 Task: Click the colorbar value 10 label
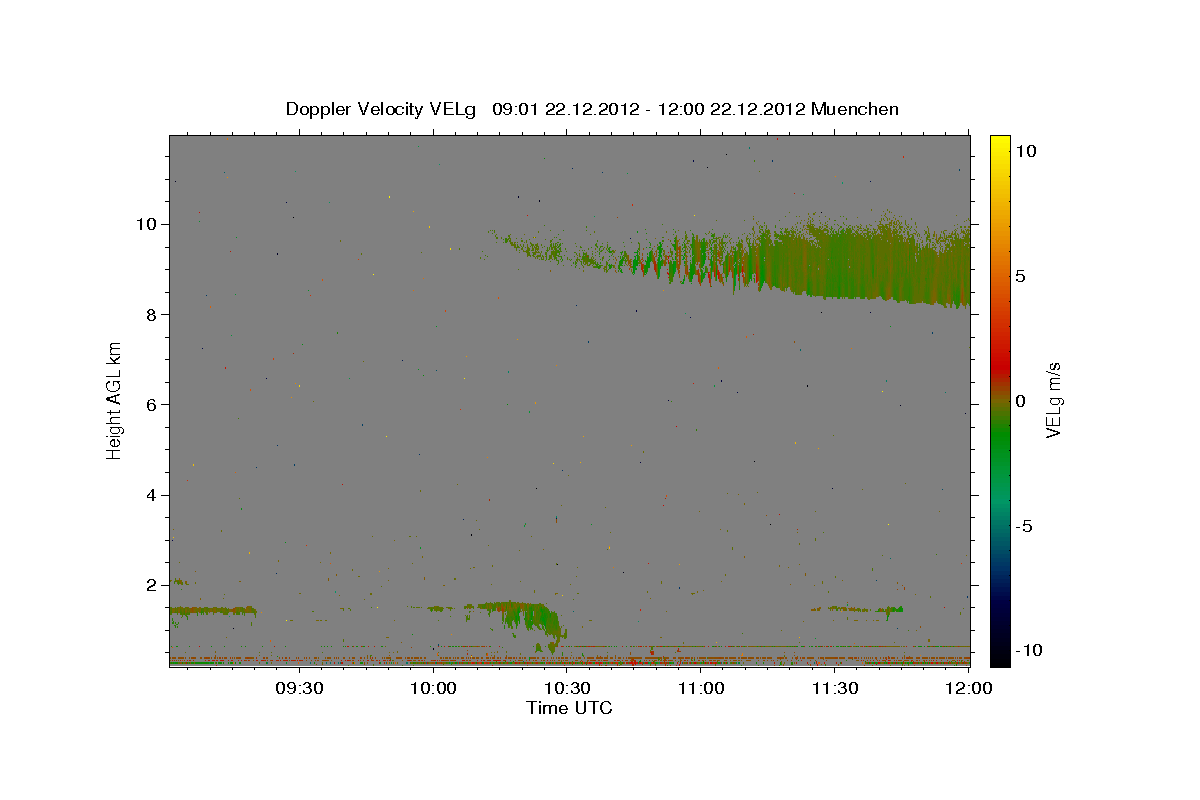pos(1026,150)
